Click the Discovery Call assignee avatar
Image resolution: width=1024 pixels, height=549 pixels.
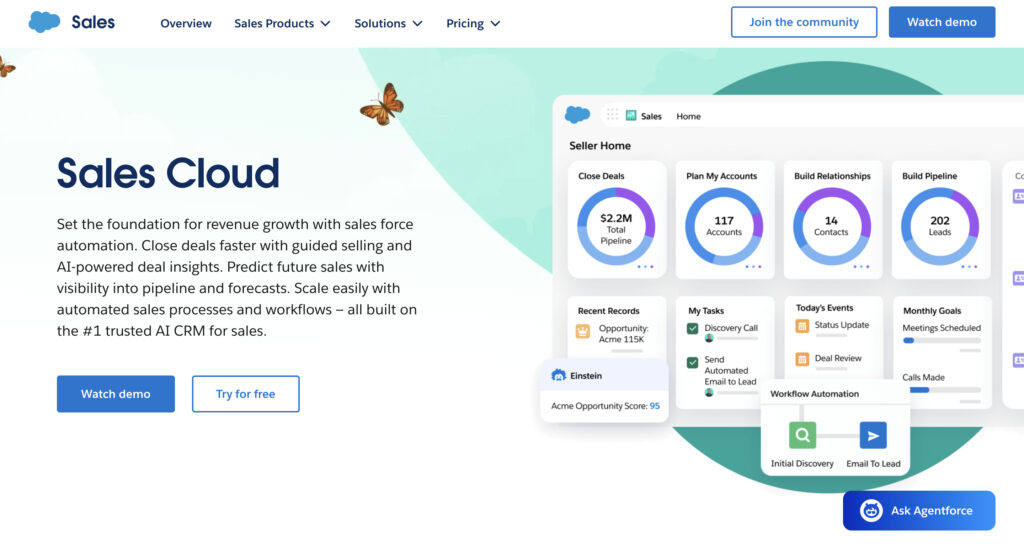pyautogui.click(x=709, y=338)
